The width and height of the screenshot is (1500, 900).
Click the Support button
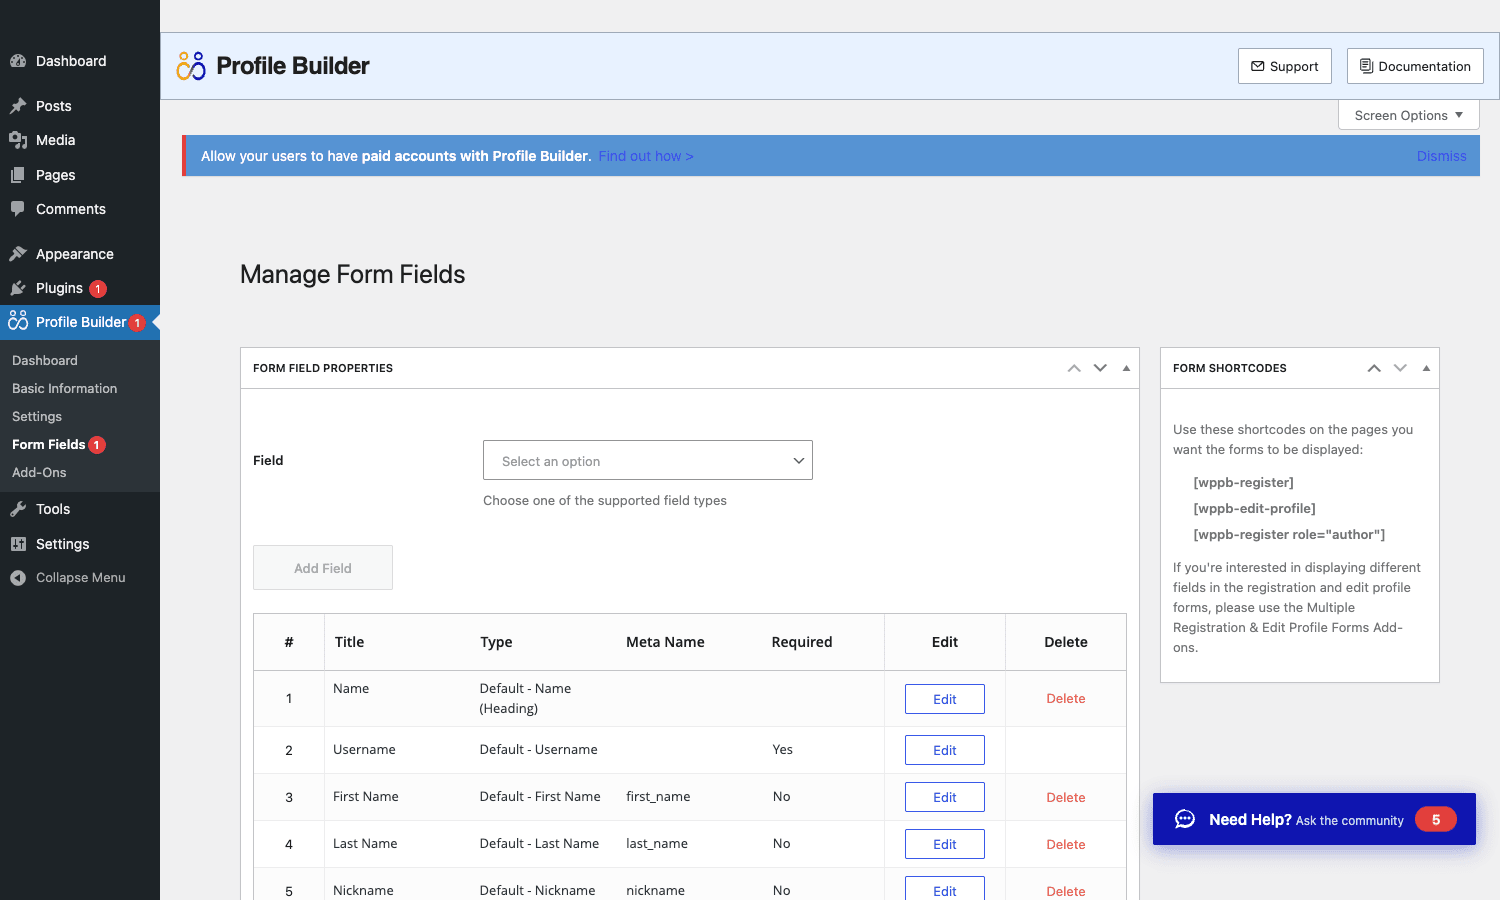(1285, 66)
